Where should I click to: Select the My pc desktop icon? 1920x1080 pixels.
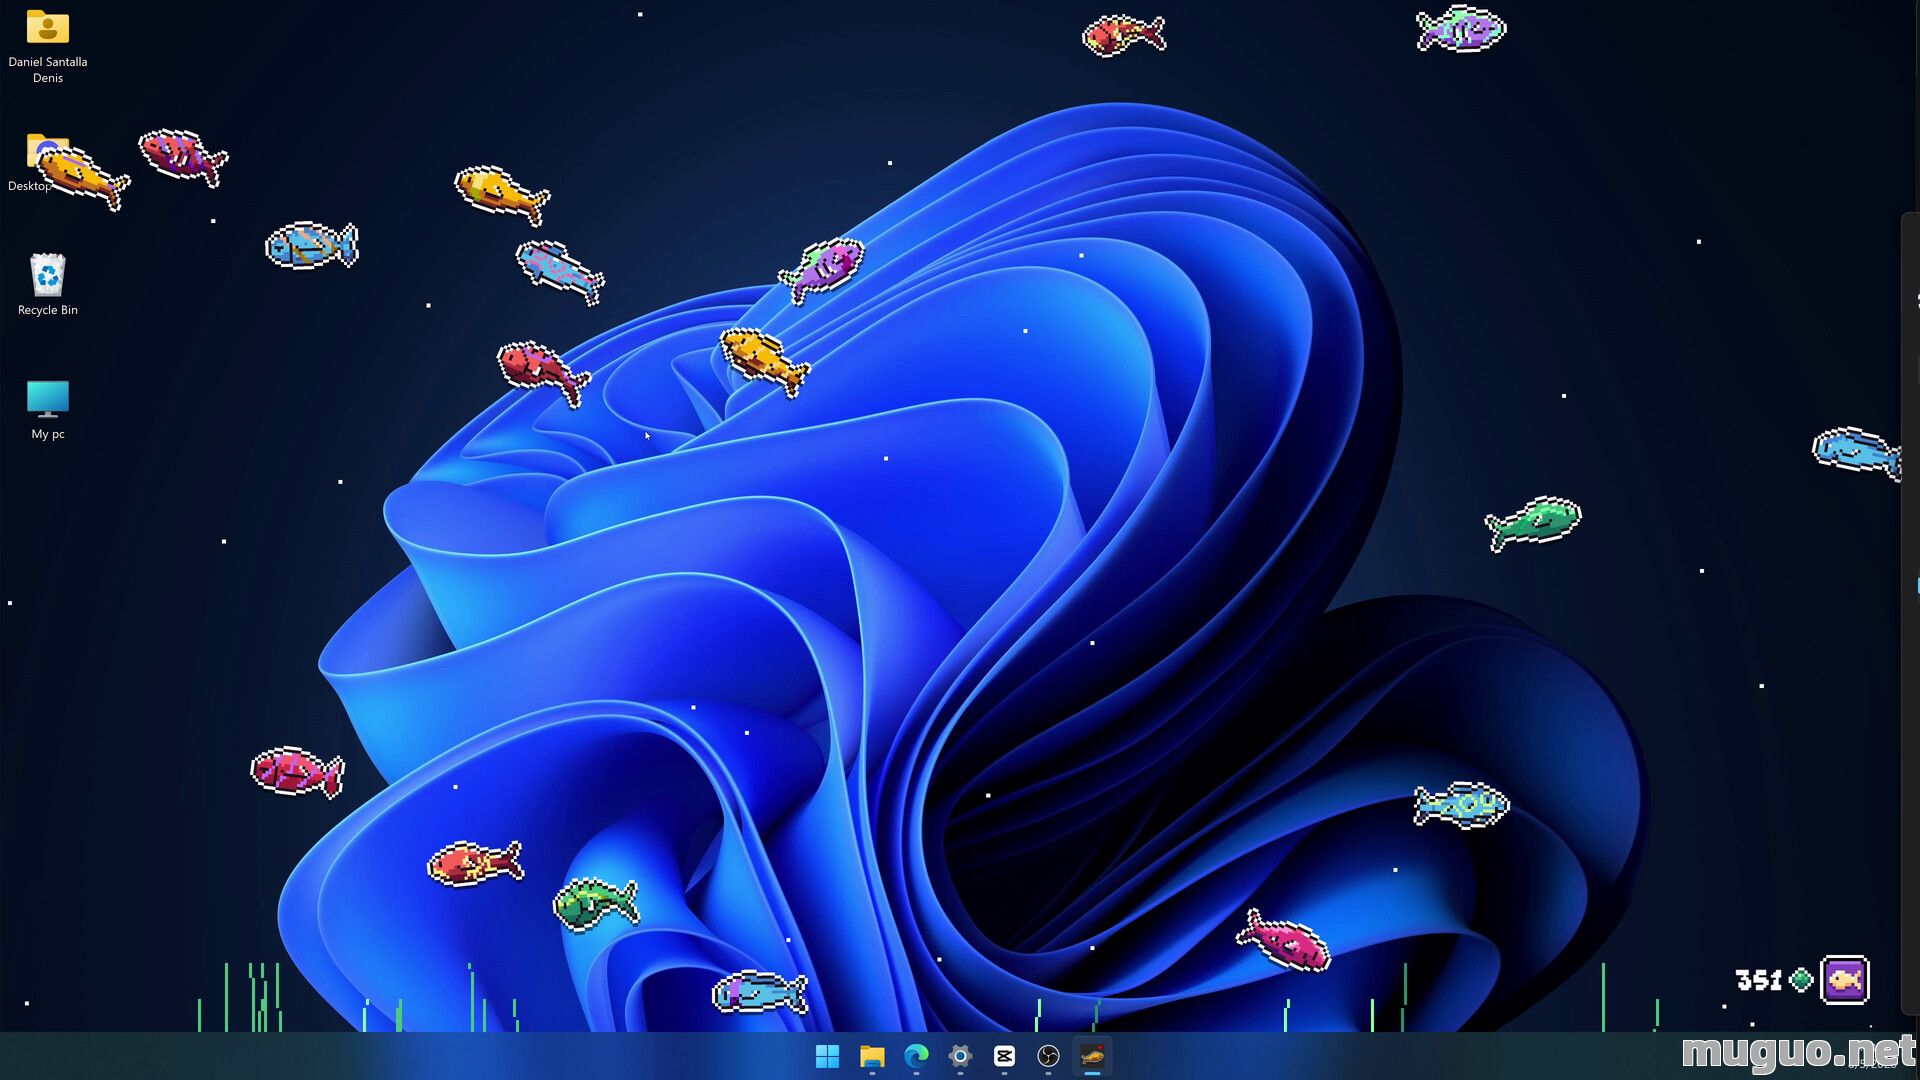pyautogui.click(x=48, y=409)
